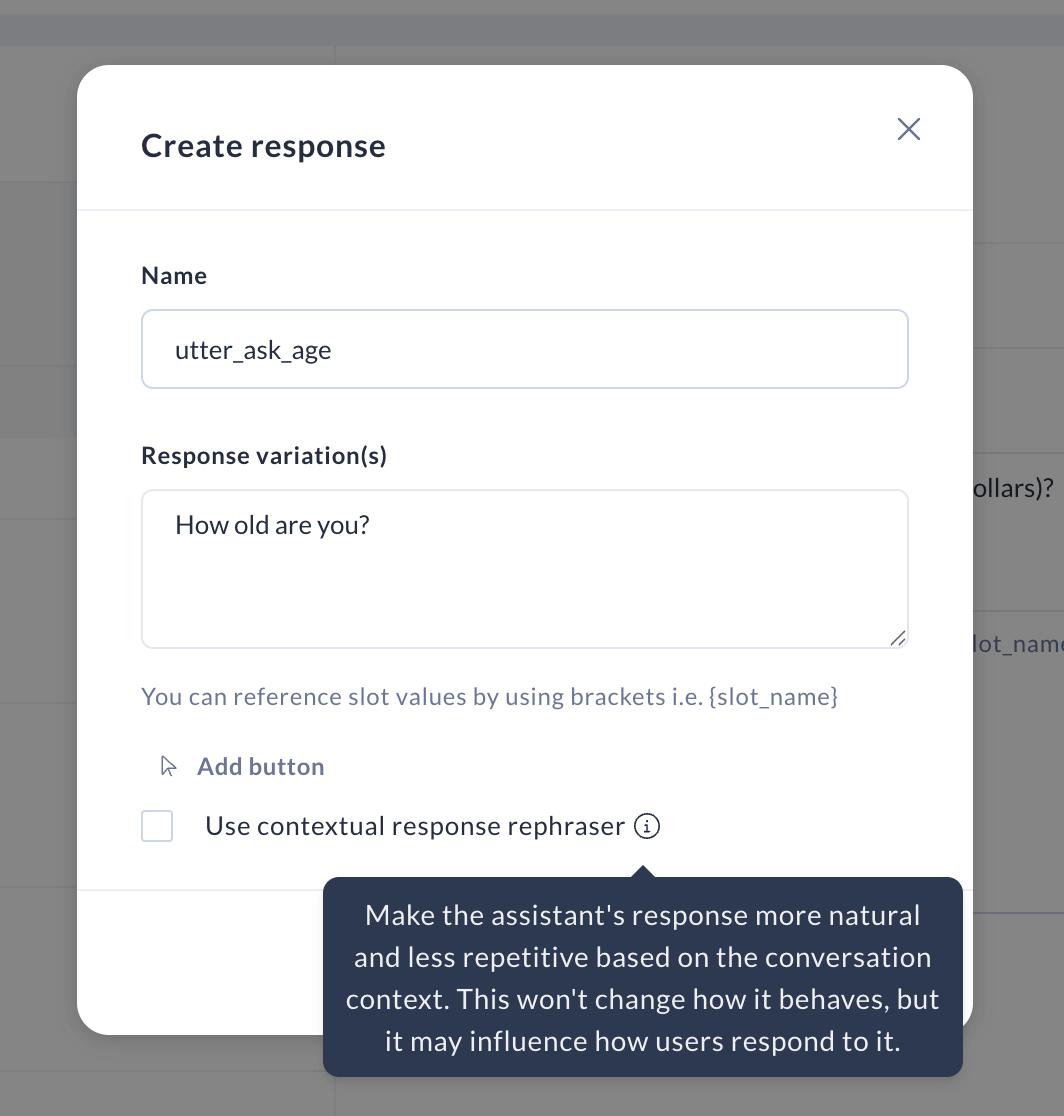Click the "How old are you?" text

[x=272, y=525]
